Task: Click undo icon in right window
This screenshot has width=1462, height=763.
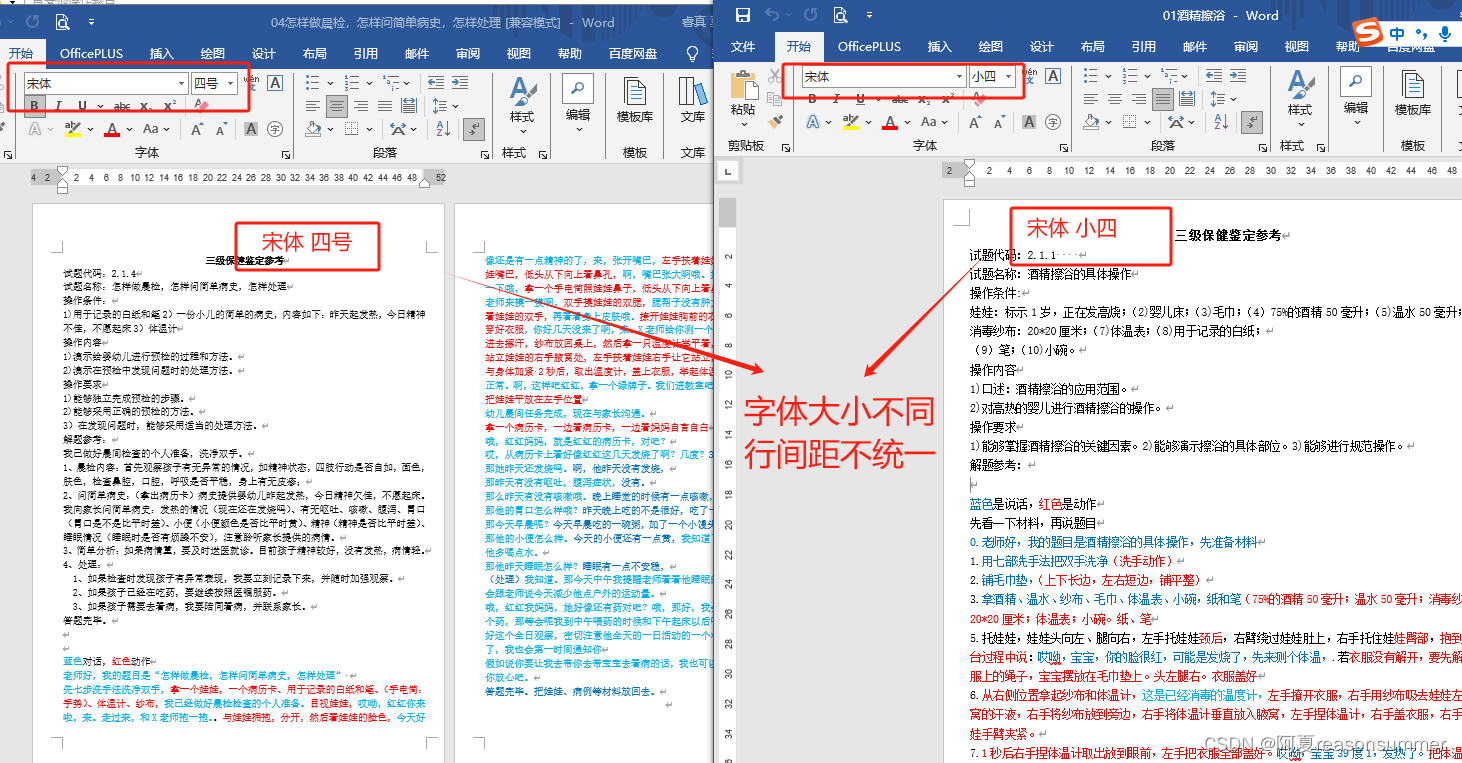Action: (774, 15)
